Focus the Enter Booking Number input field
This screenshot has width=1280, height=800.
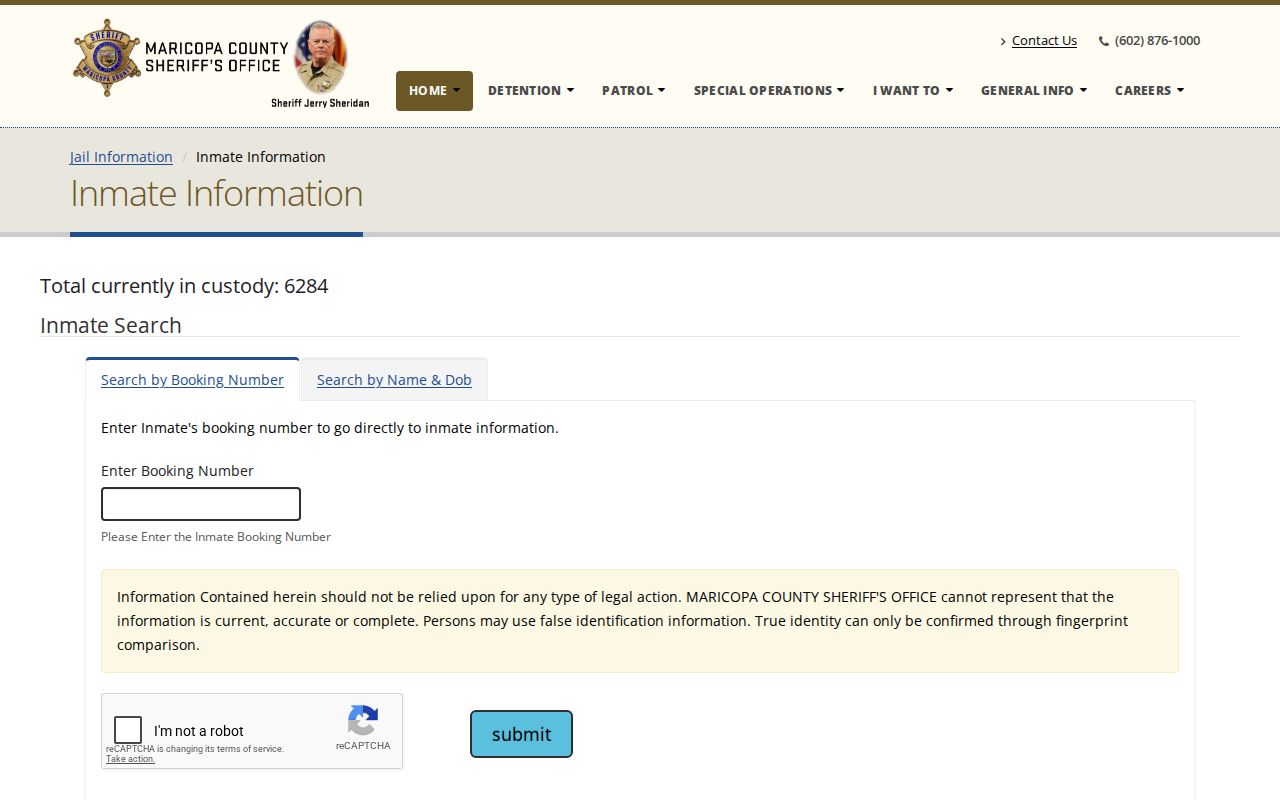pos(201,504)
